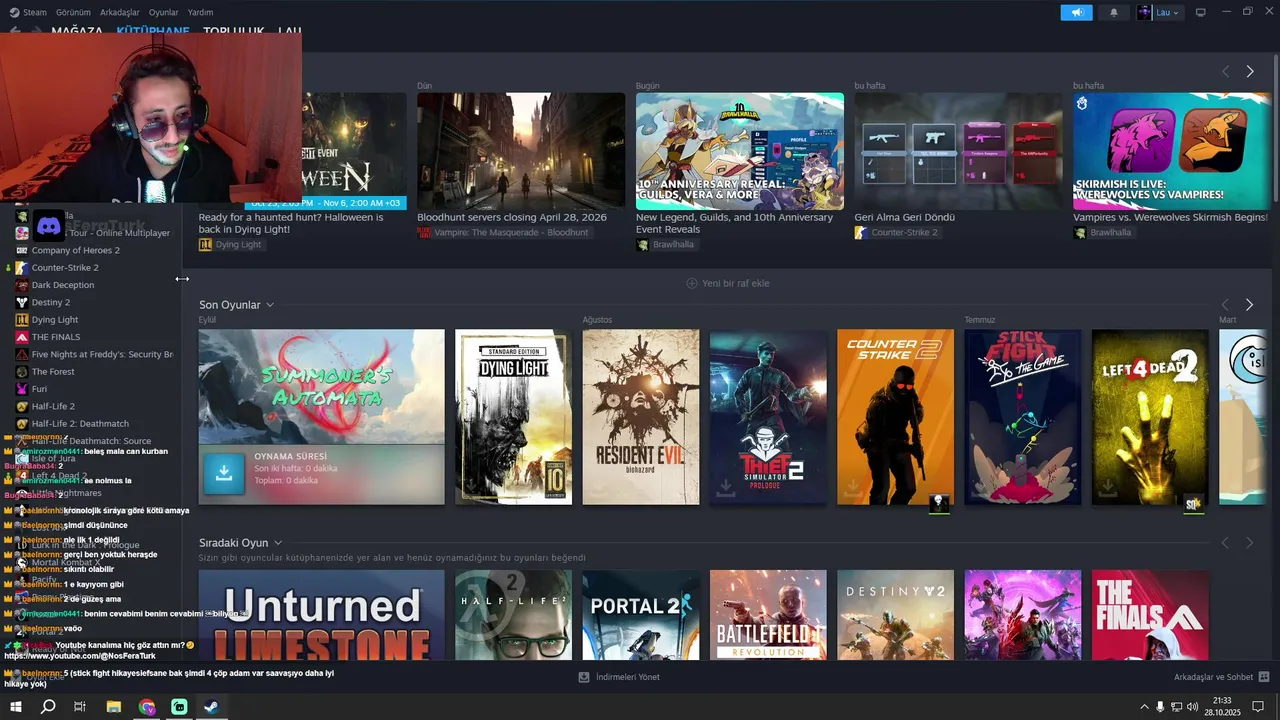This screenshot has height=720, width=1280.
Task: Select the Destiny 2 icon in sidebar
Action: (22, 302)
